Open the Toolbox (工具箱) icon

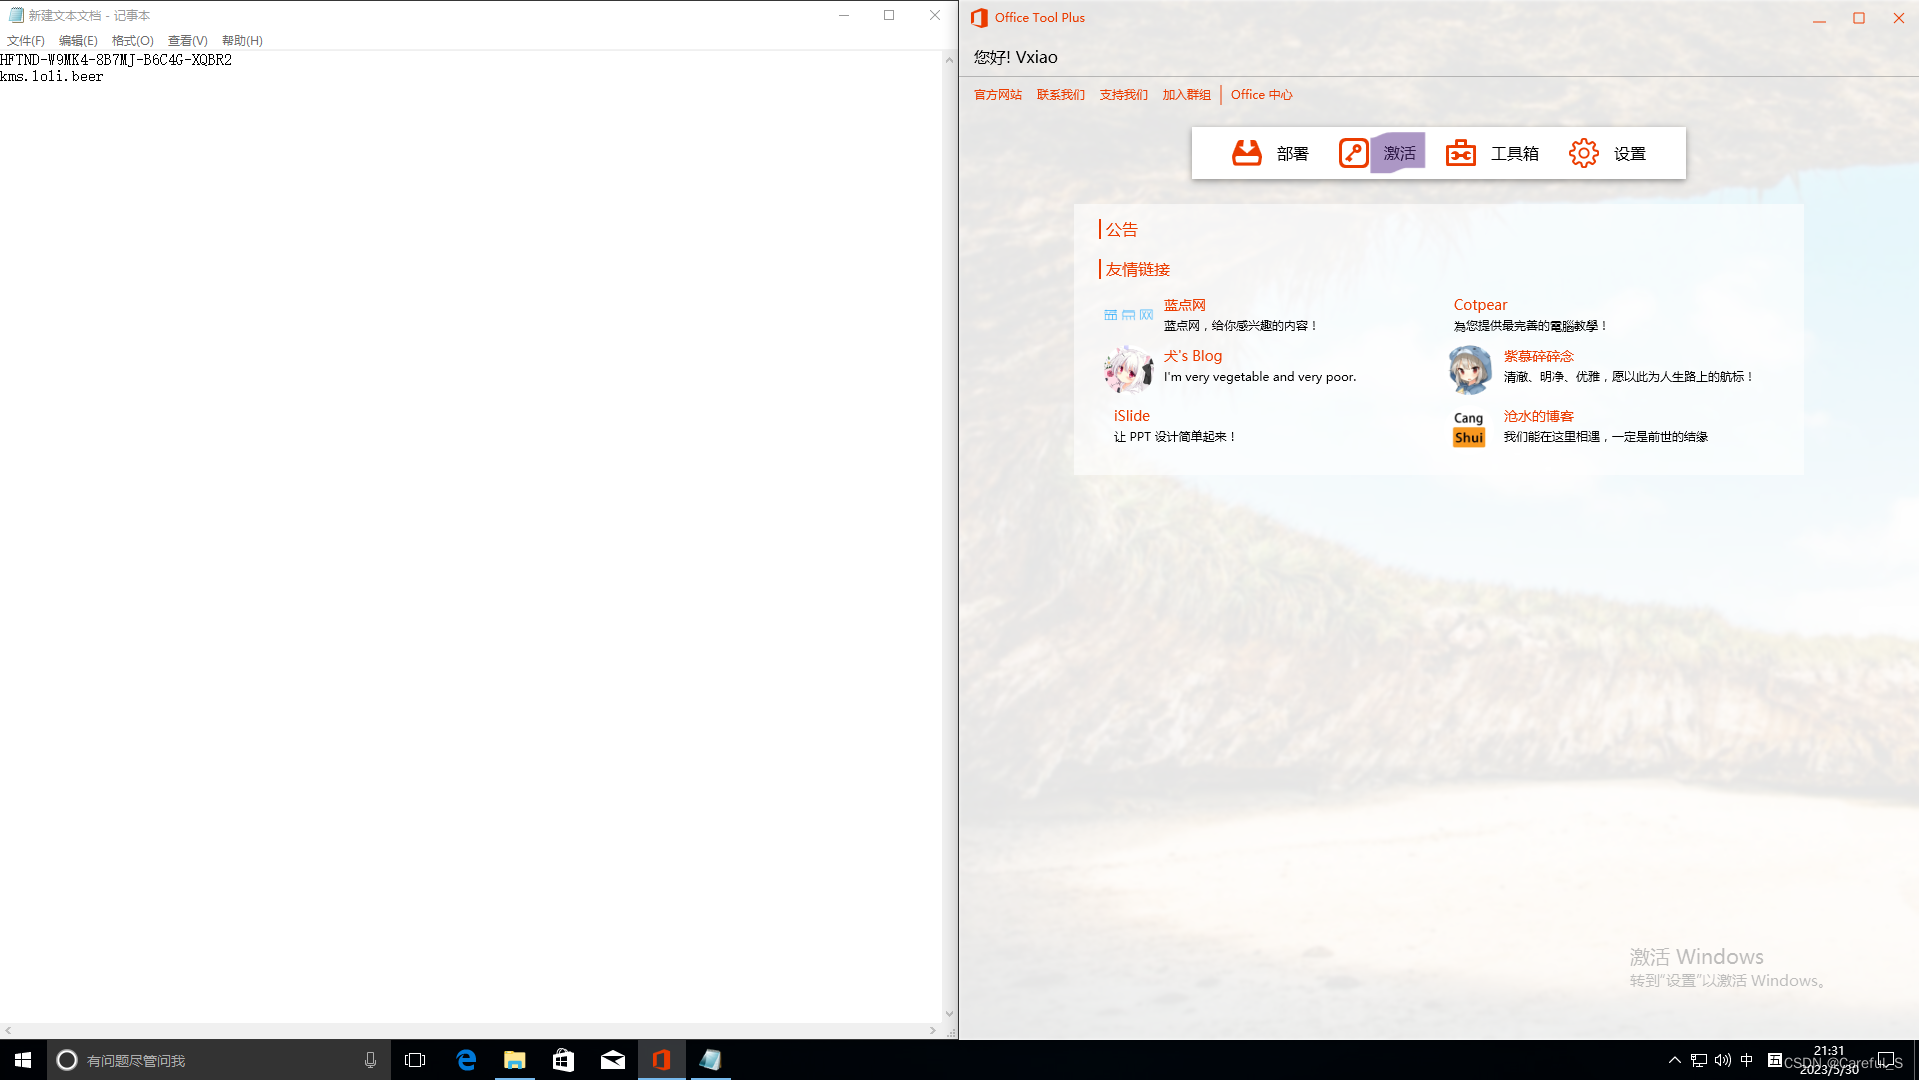click(1460, 153)
